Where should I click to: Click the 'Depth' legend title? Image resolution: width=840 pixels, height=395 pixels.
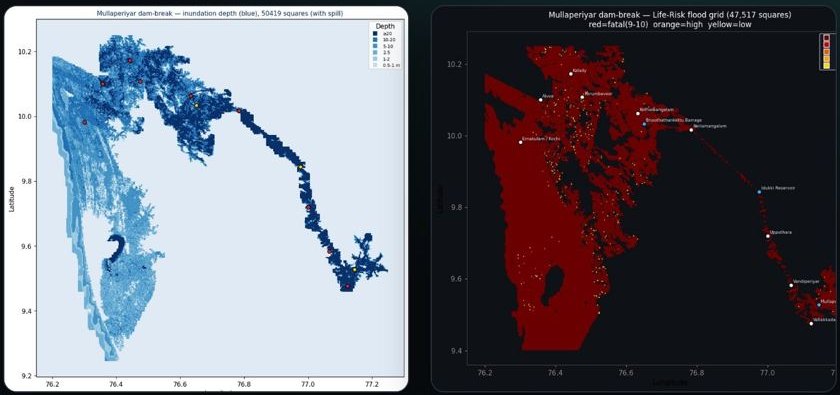point(385,26)
